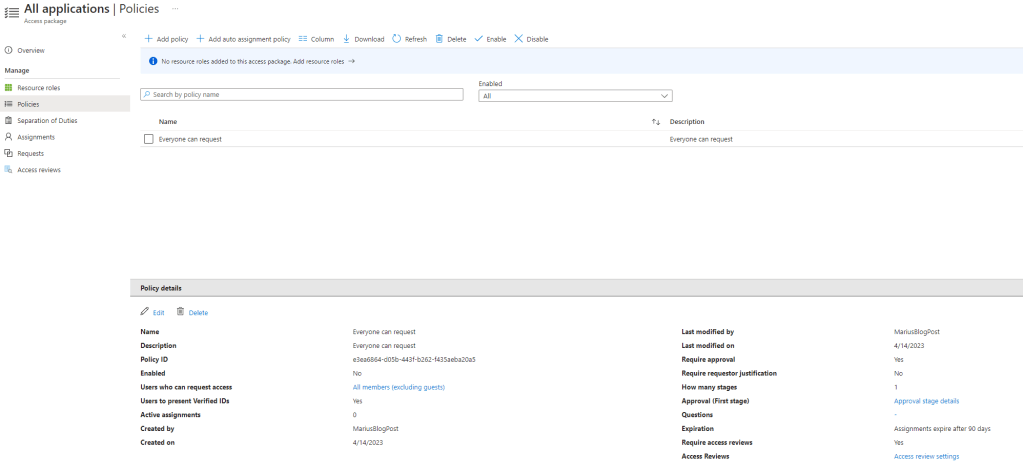This screenshot has width=1023, height=473.
Task: Click the Approval stage details link
Action: click(x=926, y=401)
